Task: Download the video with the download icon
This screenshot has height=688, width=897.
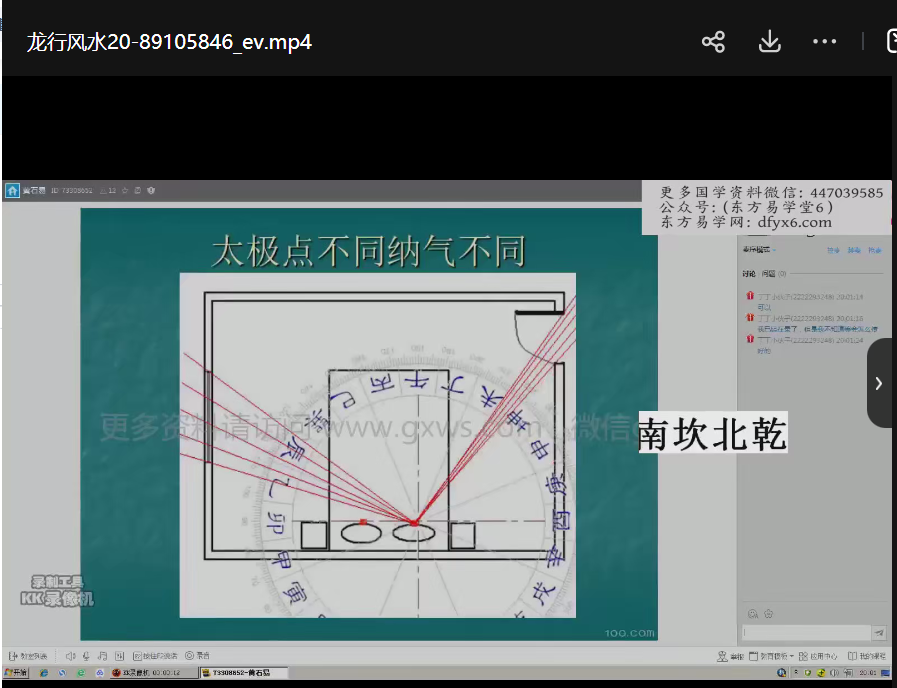Action: [x=769, y=42]
